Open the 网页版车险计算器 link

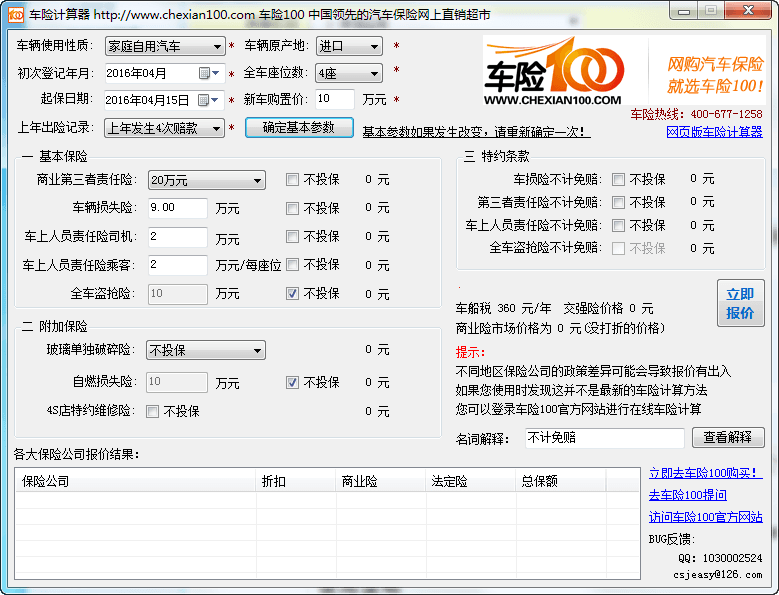714,132
